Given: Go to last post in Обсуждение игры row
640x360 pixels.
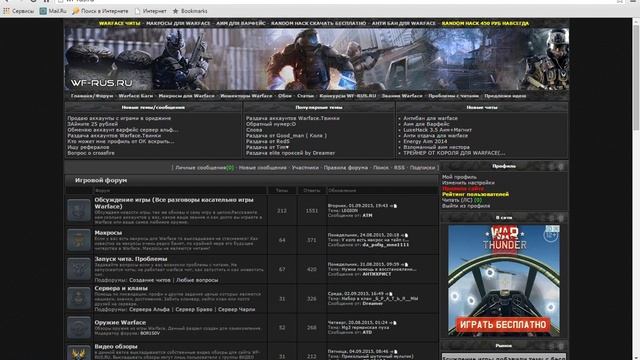Looking at the screenshot, I should [394, 206].
